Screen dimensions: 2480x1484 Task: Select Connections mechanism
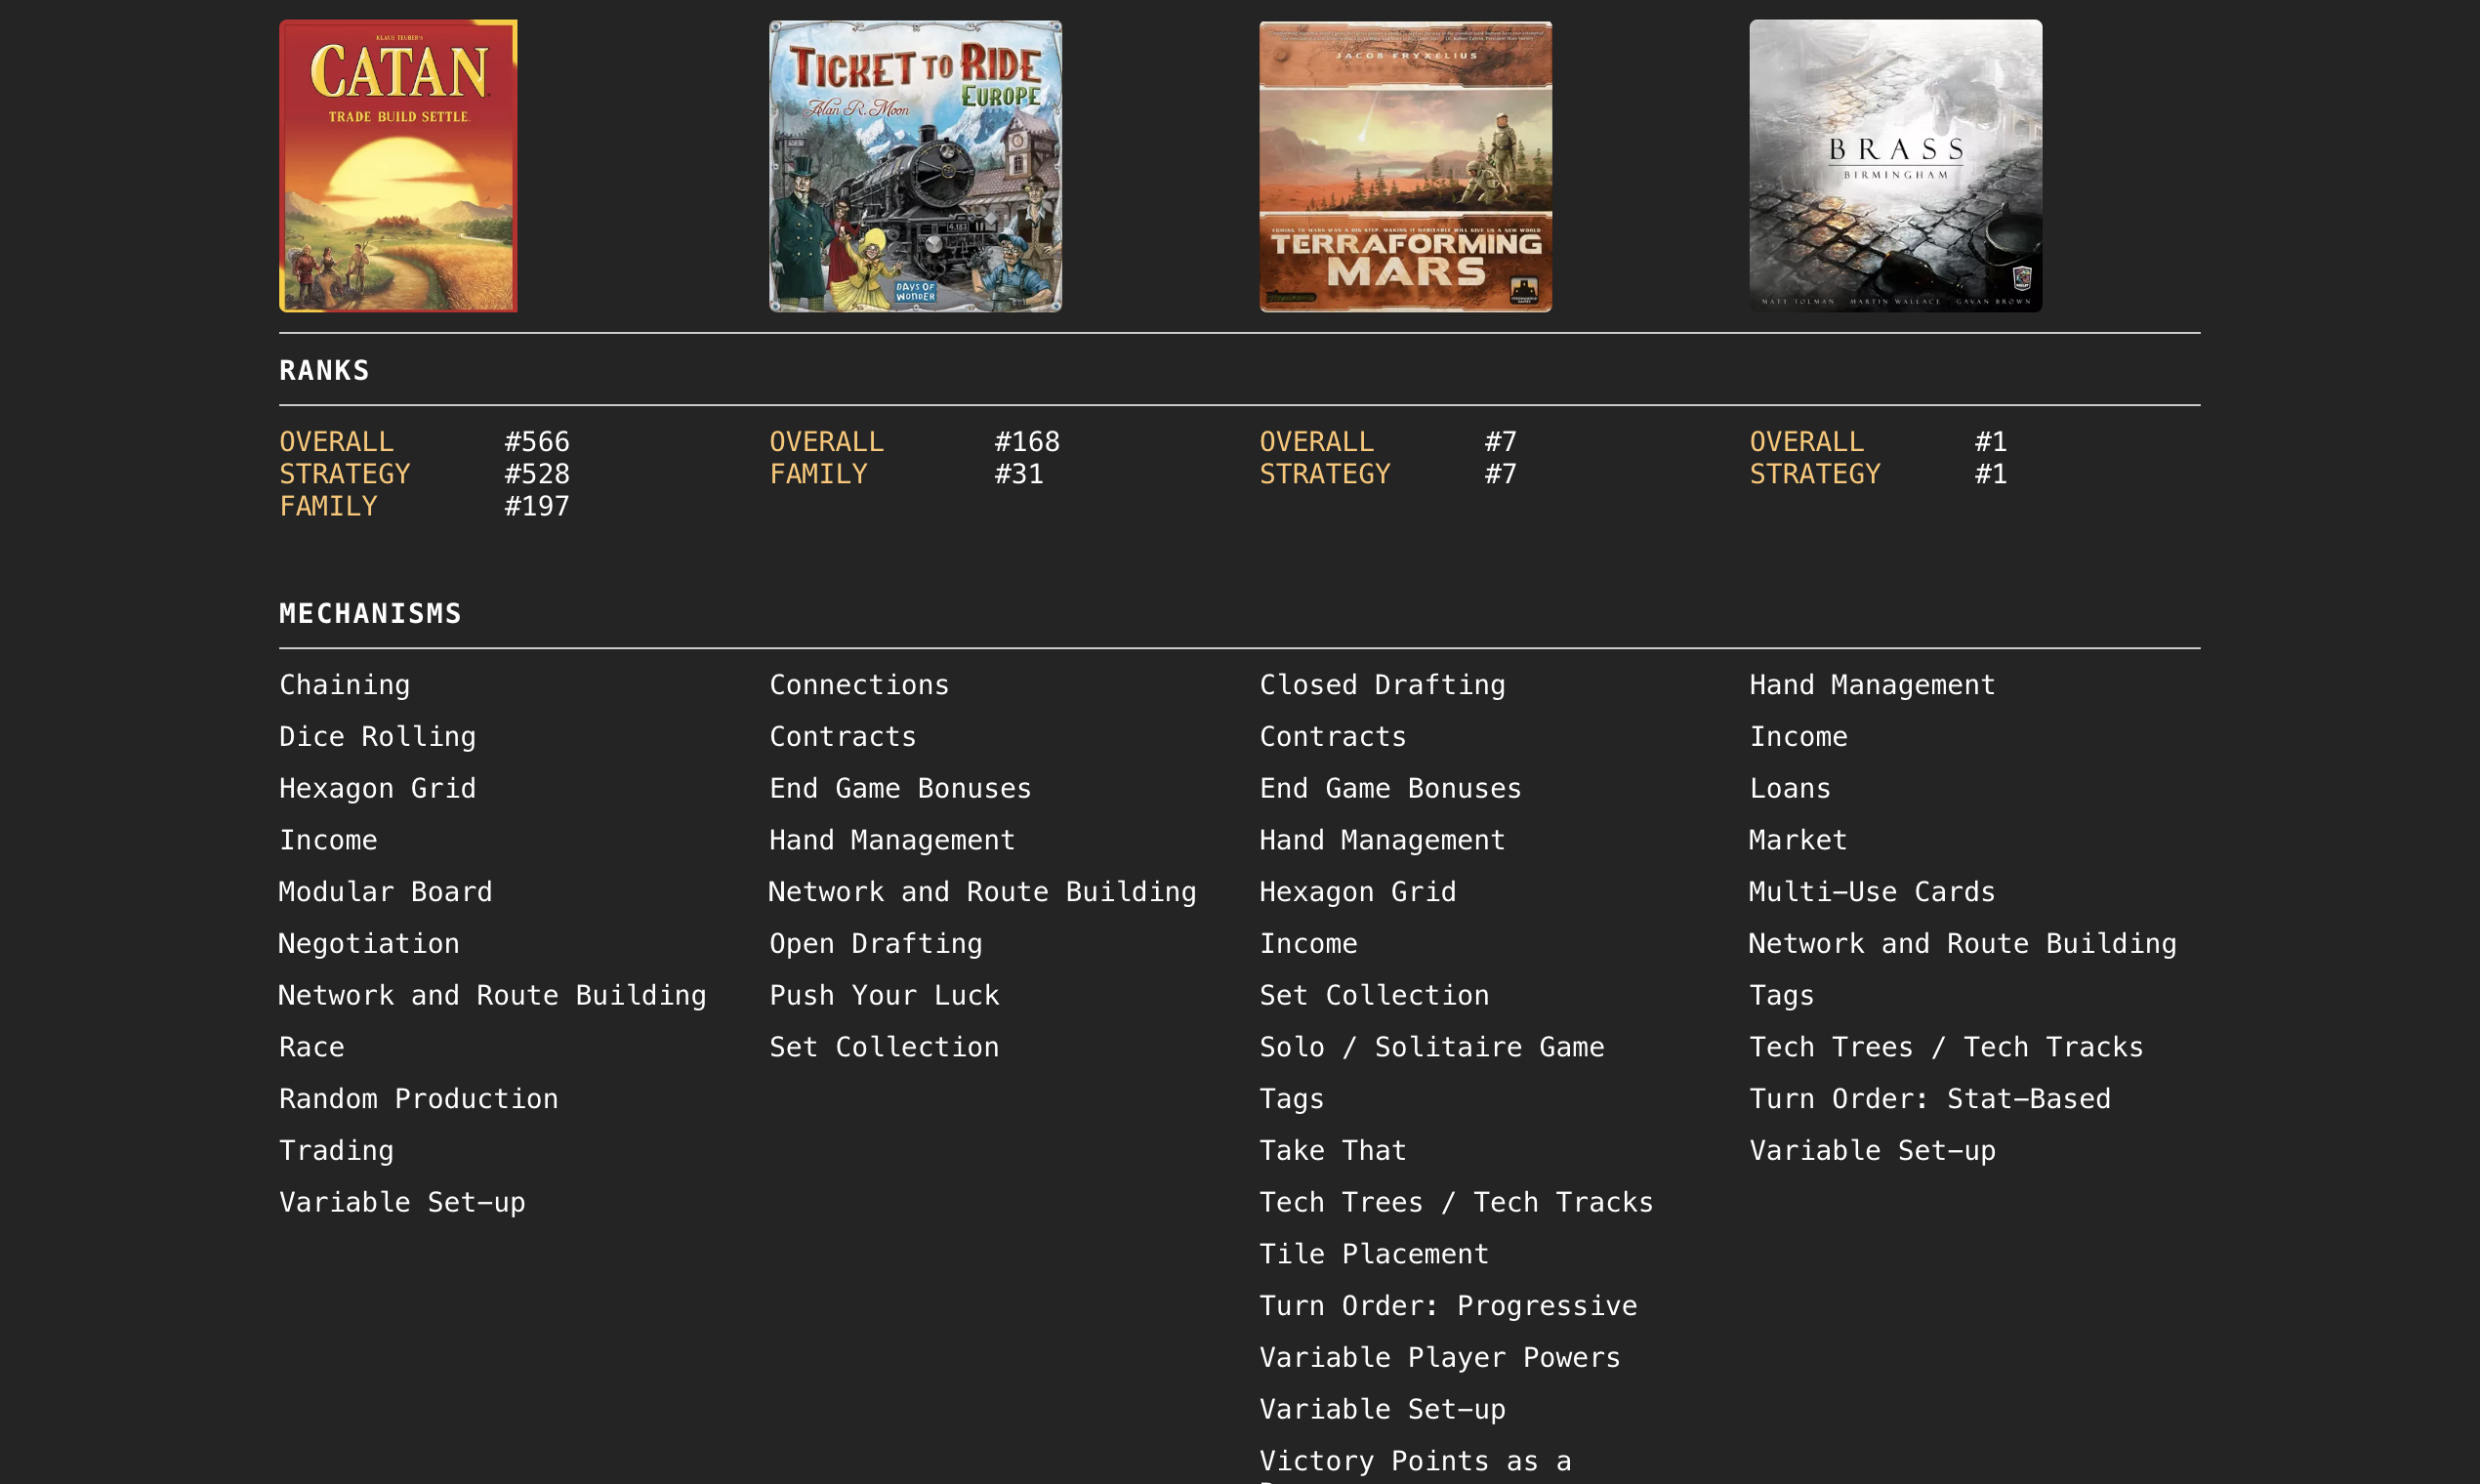[859, 685]
